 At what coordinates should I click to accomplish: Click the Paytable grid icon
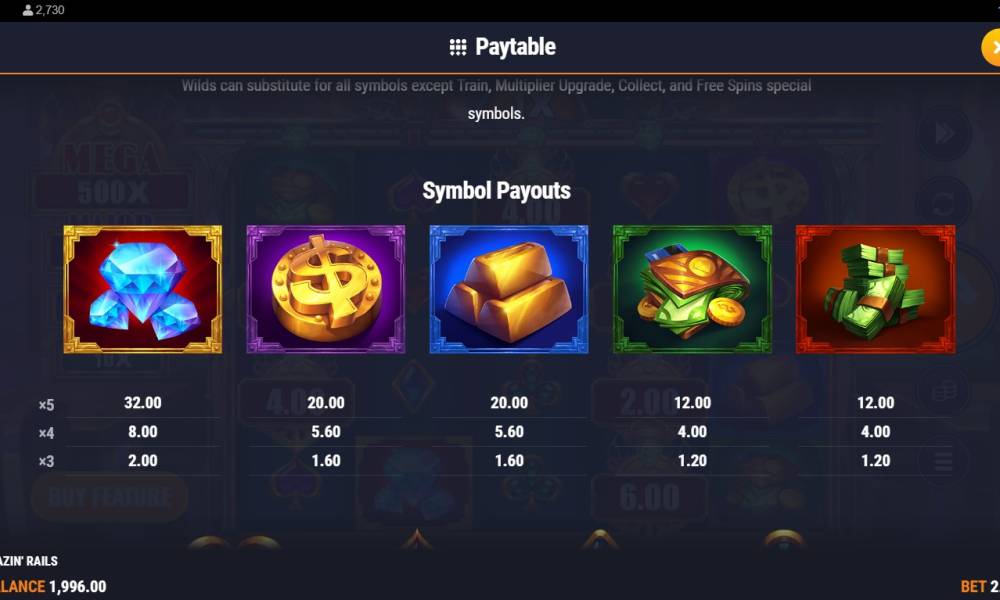(458, 47)
